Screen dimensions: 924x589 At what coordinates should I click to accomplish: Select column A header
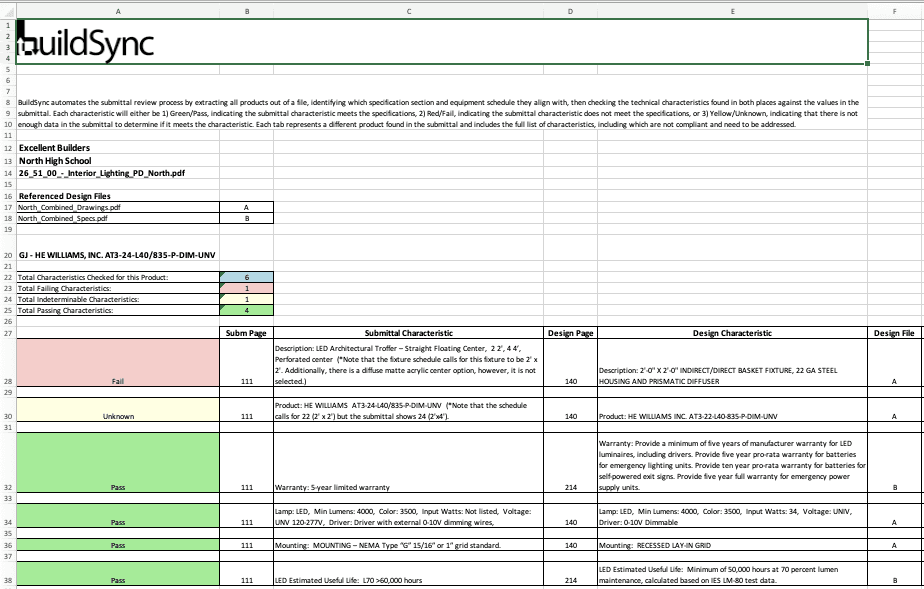tap(117, 12)
